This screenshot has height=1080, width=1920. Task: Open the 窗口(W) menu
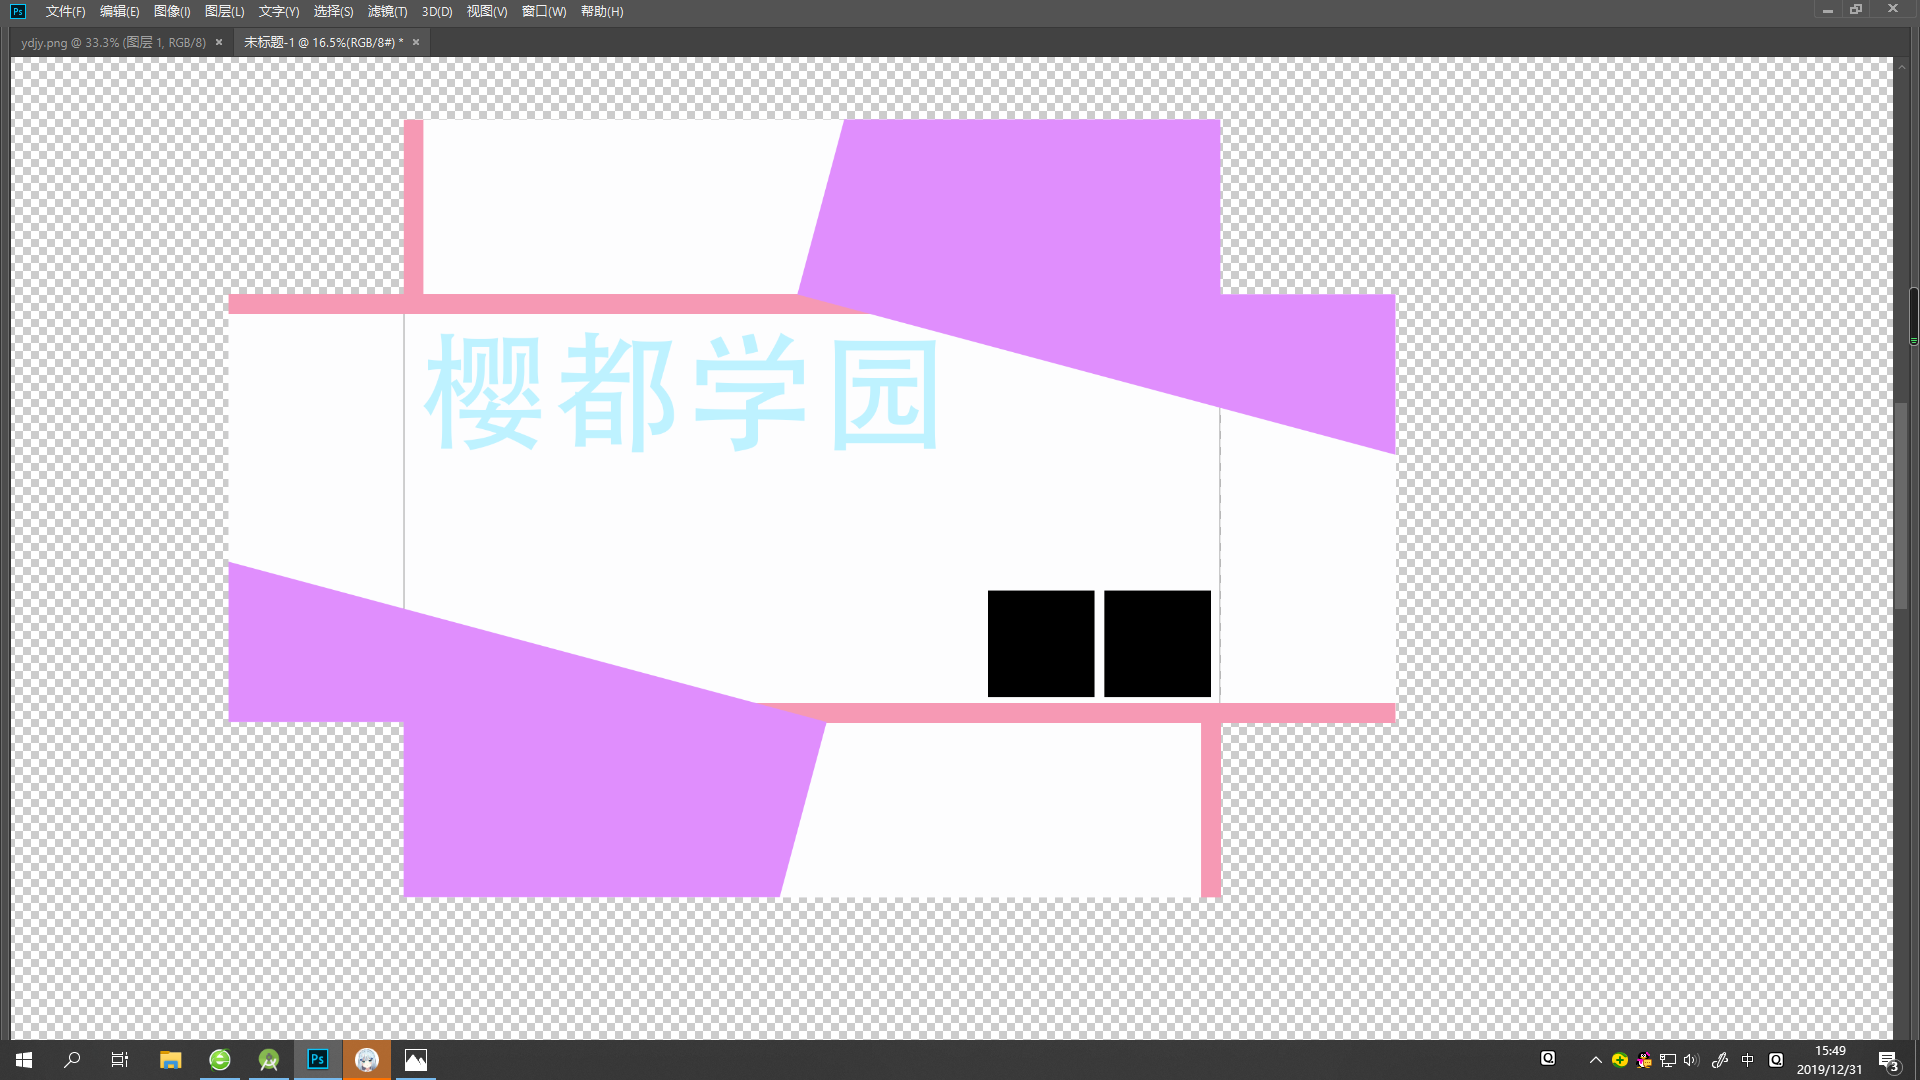[x=544, y=12]
